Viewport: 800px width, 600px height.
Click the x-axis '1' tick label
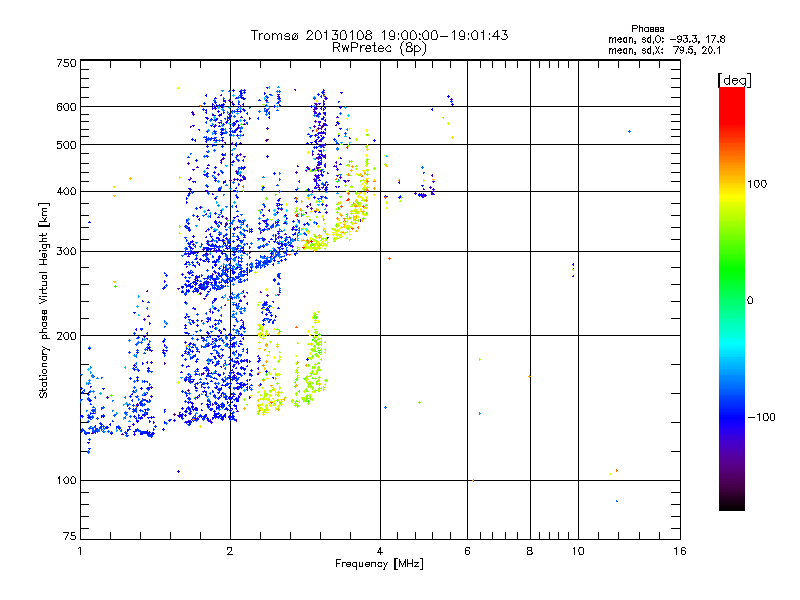80,551
